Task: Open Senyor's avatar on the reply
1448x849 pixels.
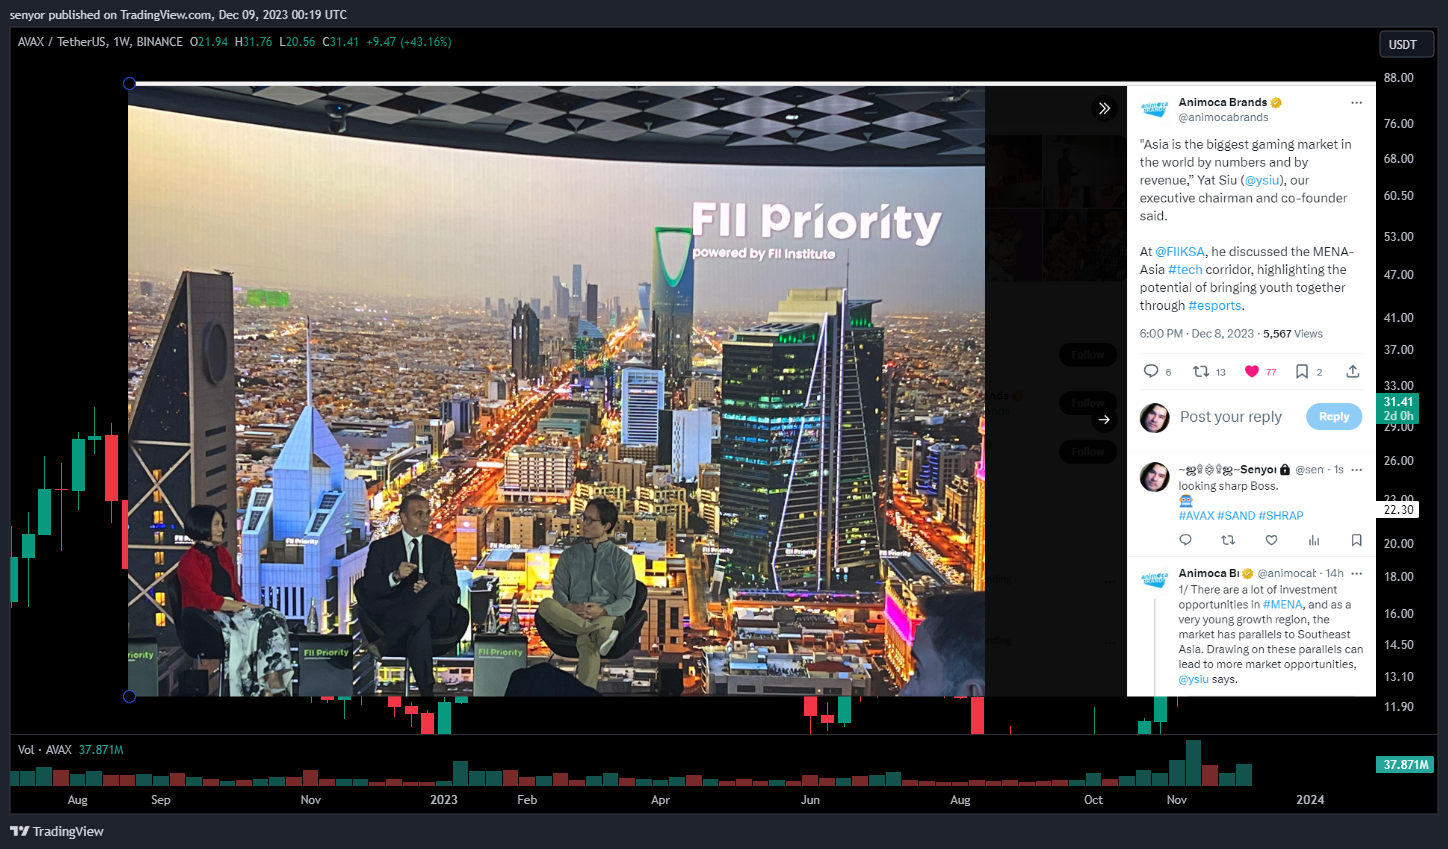Action: click(1155, 477)
